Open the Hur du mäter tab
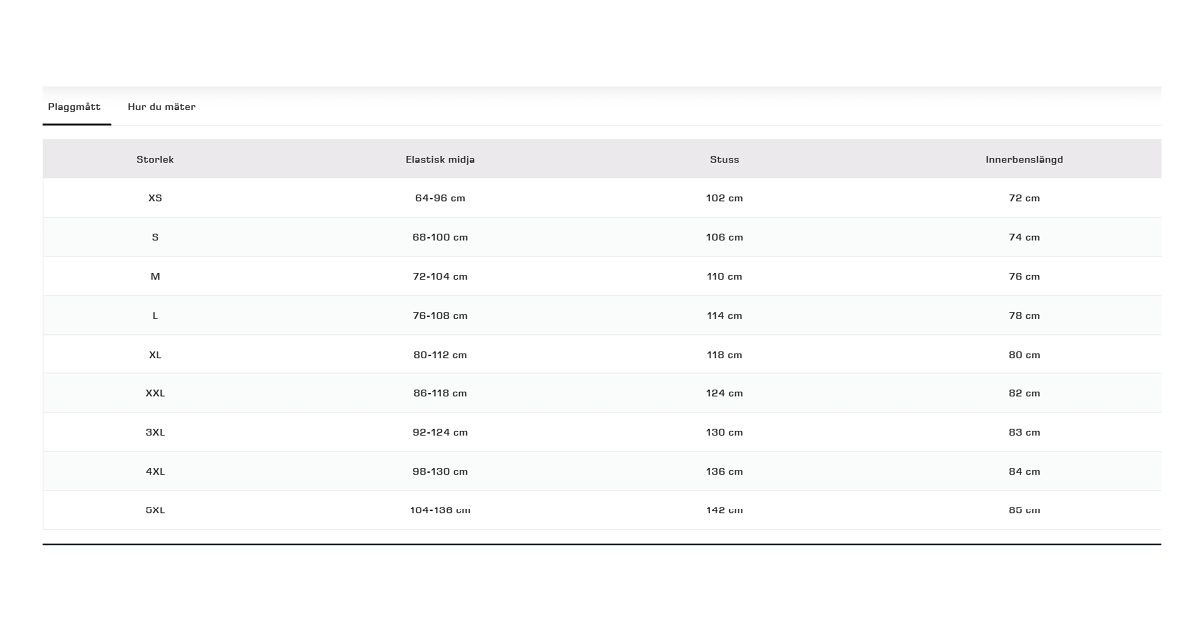Viewport: 1200px width, 630px height. point(161,107)
